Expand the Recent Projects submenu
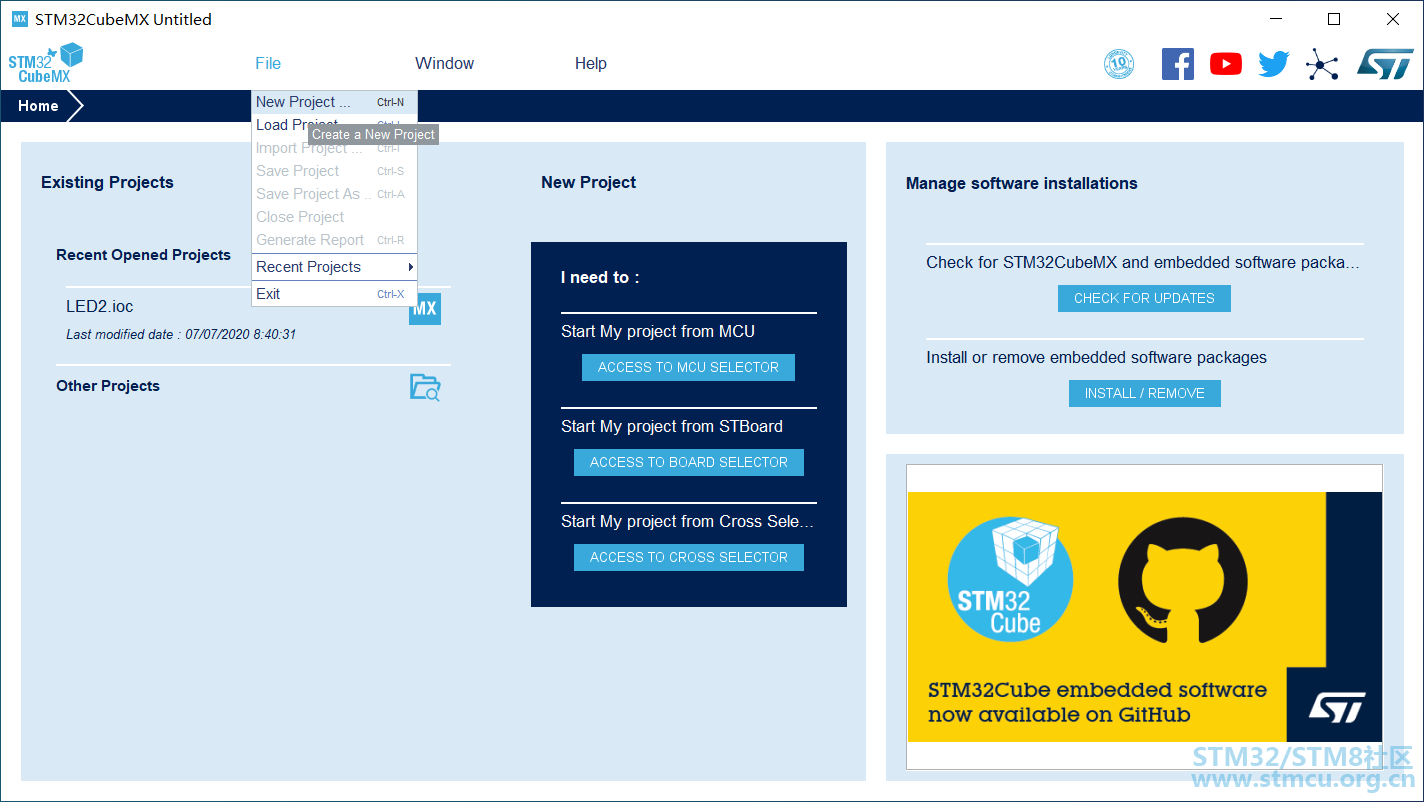The height and width of the screenshot is (802, 1424). 334,267
